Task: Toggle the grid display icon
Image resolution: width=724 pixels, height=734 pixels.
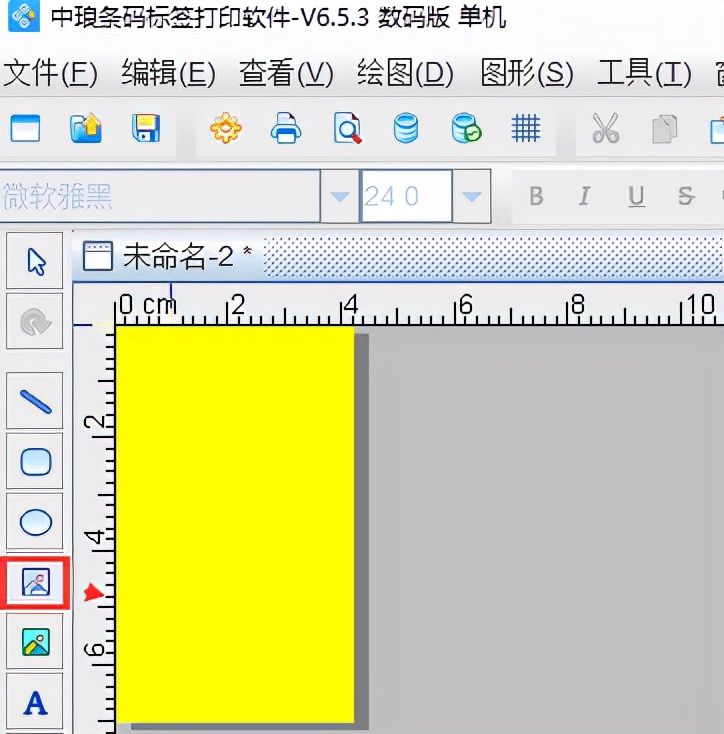Action: [x=526, y=128]
